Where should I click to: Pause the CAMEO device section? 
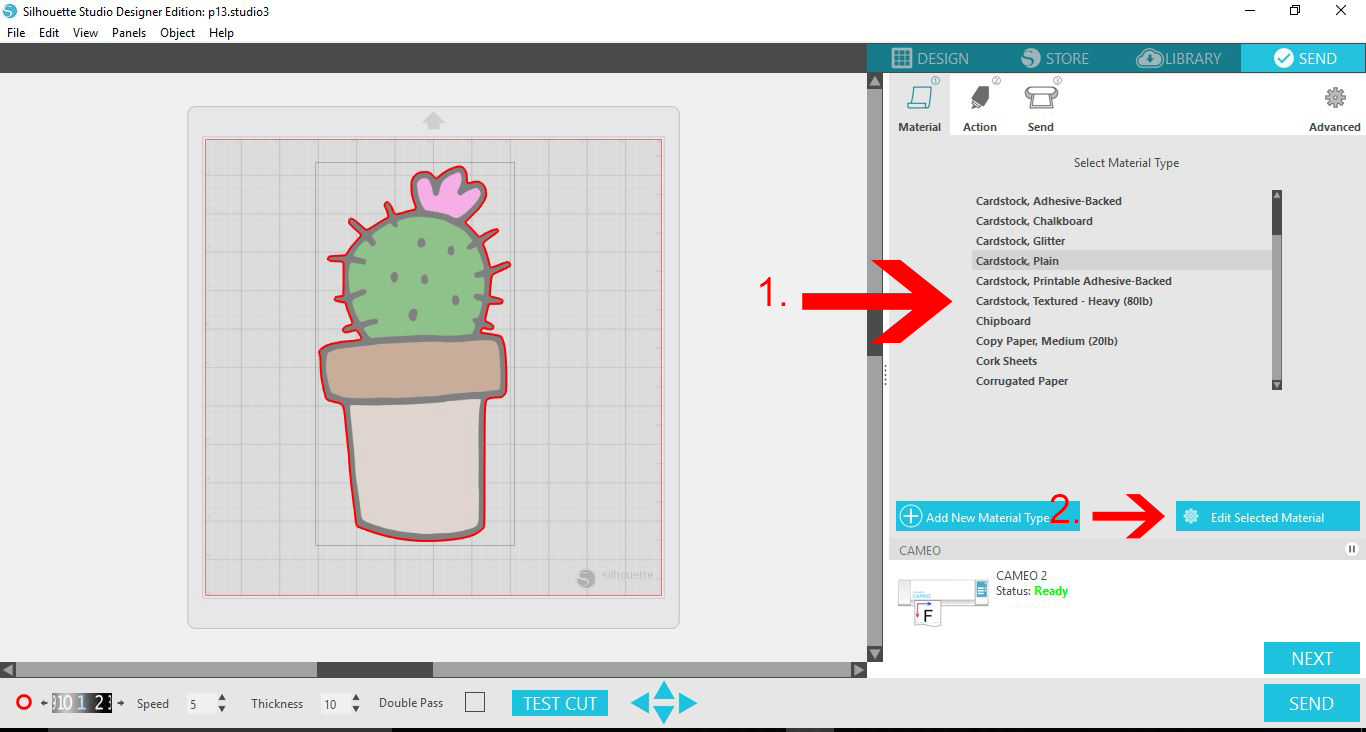pyautogui.click(x=1352, y=549)
